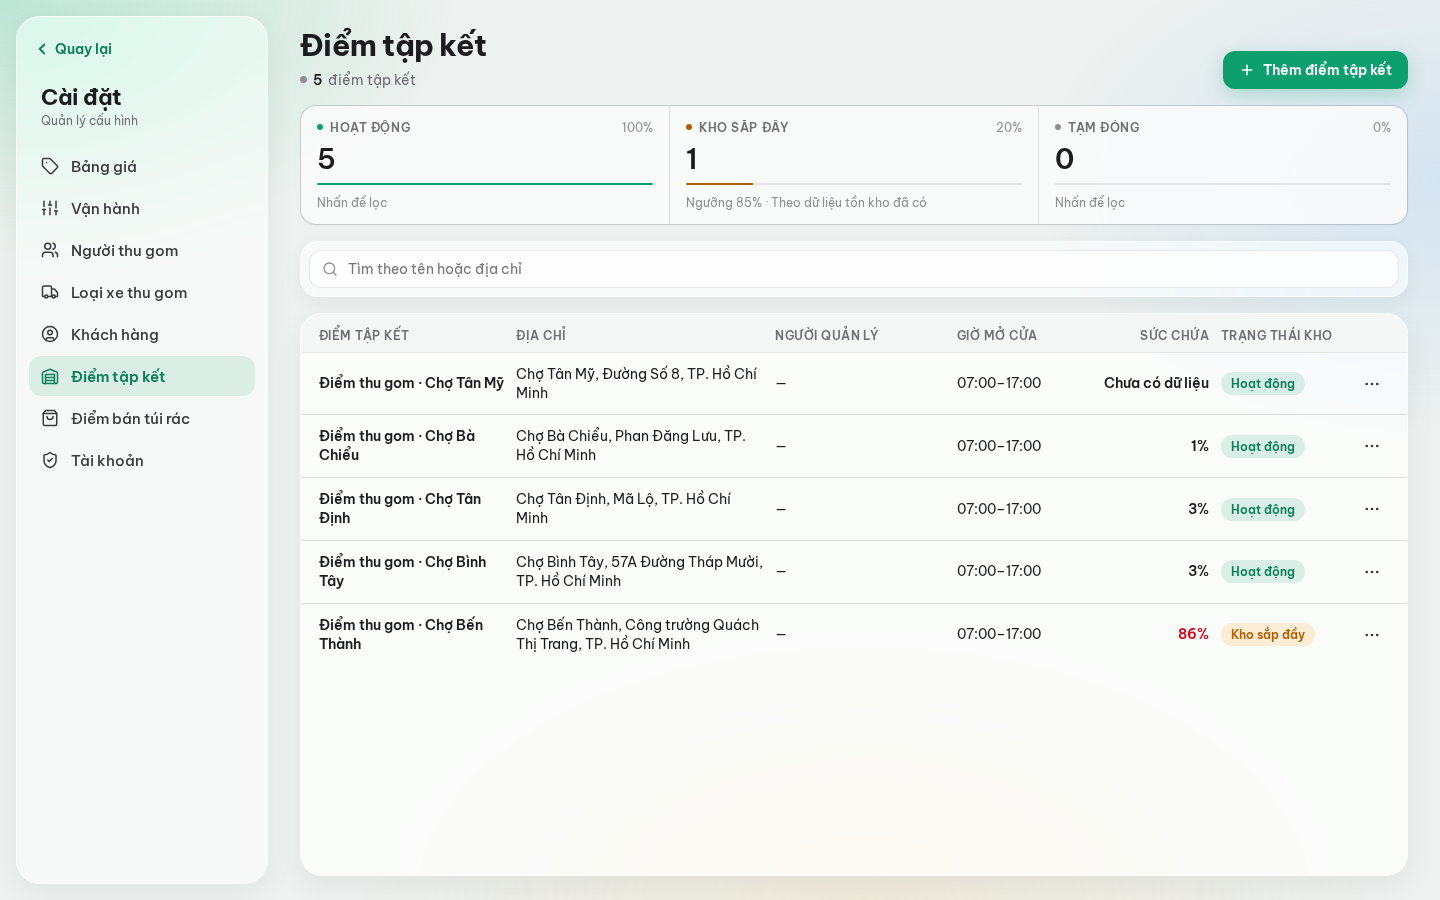Open actions menu for Chợ Bà Chiểu row
This screenshot has width=1440, height=900.
pyautogui.click(x=1372, y=446)
